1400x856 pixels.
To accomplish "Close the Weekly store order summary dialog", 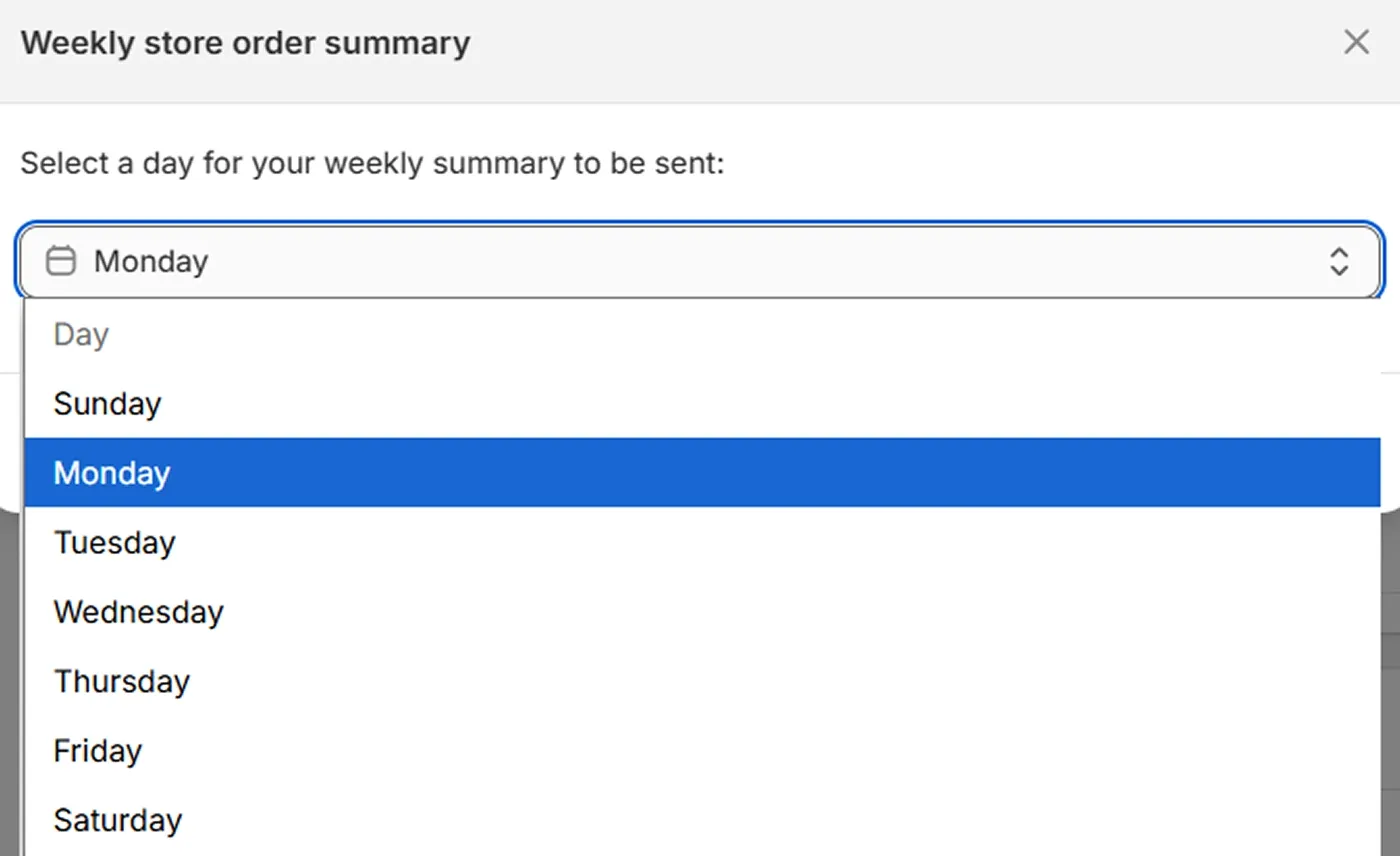I will pos(1356,42).
